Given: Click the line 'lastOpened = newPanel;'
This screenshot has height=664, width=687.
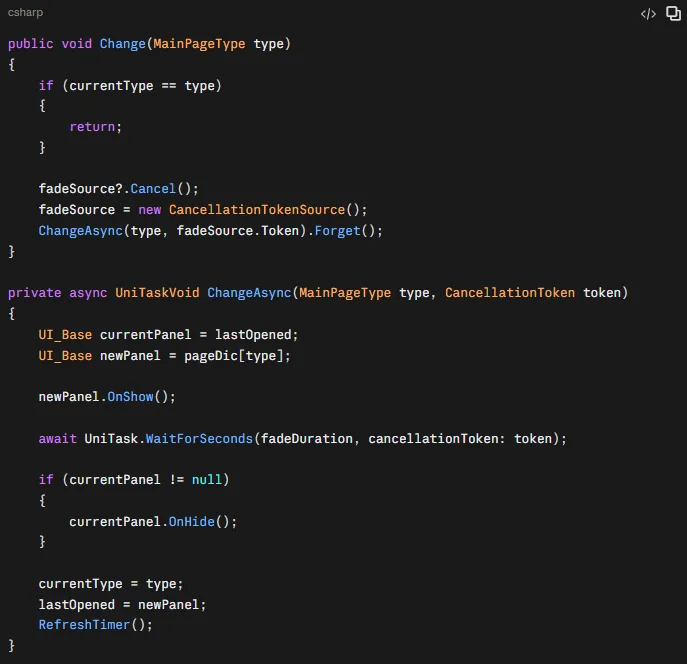Looking at the screenshot, I should 122,605.
